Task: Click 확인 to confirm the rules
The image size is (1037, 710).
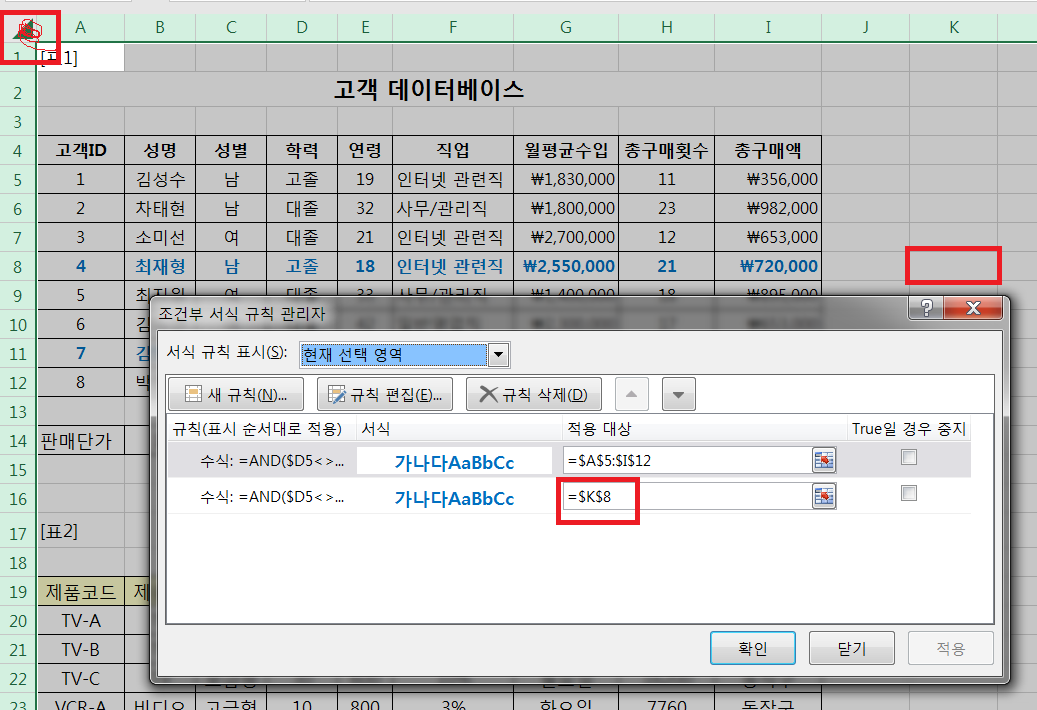Action: [x=752, y=648]
